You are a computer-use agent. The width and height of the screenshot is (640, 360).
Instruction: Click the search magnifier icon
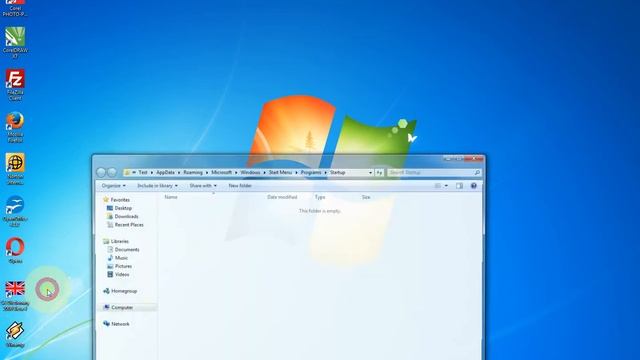477,173
